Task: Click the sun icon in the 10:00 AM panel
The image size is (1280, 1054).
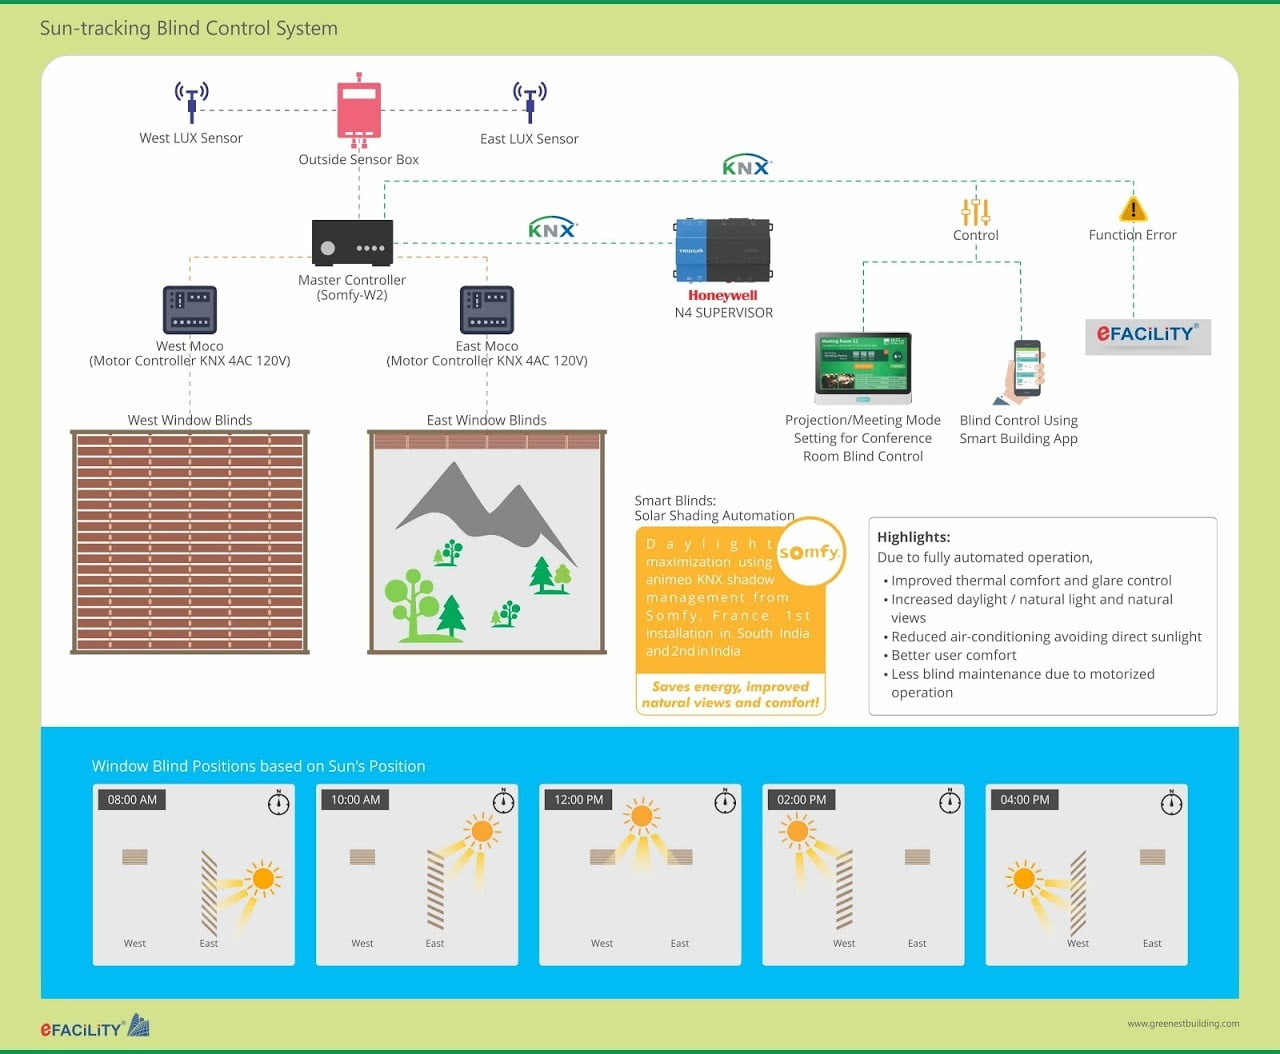Action: [x=482, y=830]
